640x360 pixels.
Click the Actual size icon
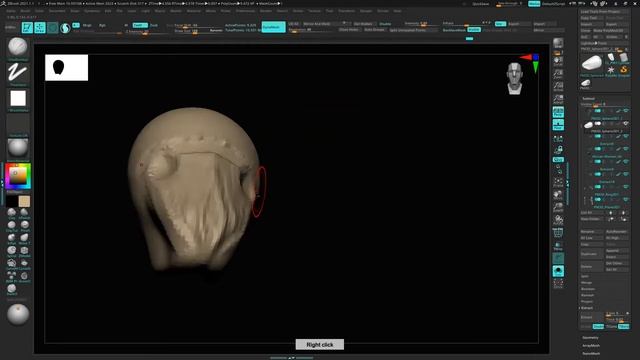pyautogui.click(x=558, y=87)
